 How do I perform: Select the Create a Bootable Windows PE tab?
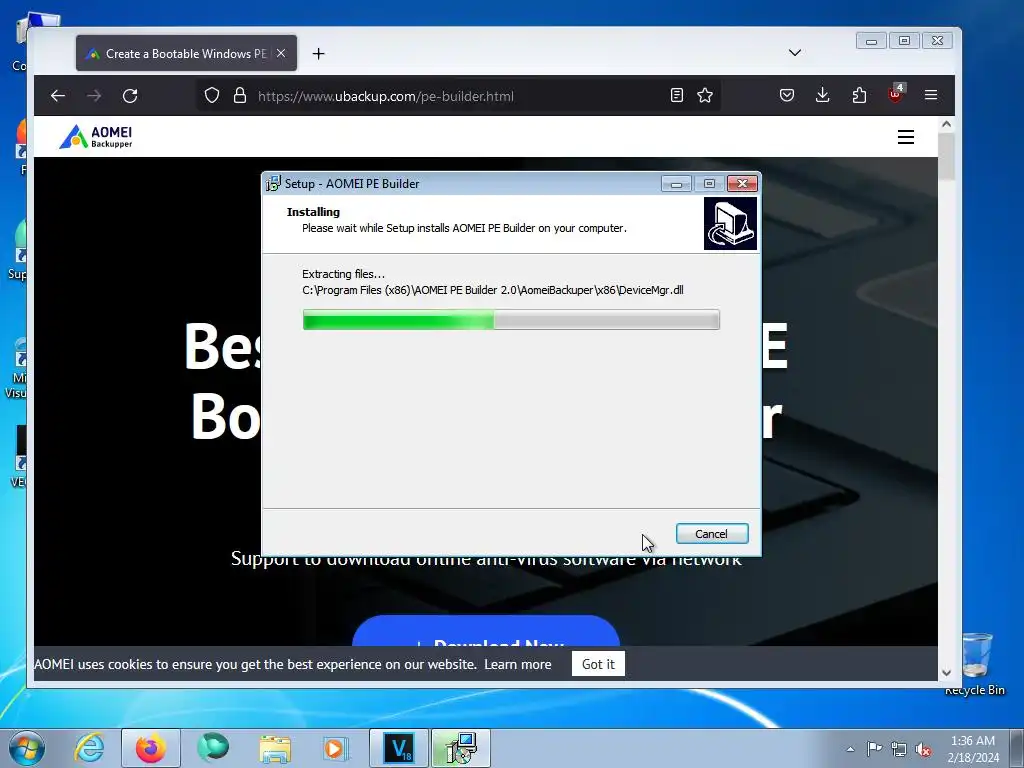186,54
